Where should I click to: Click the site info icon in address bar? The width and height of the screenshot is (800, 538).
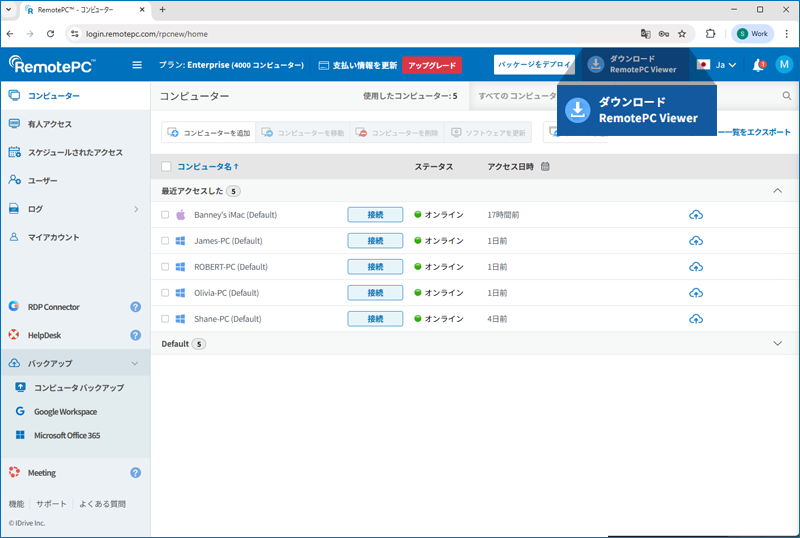[74, 34]
